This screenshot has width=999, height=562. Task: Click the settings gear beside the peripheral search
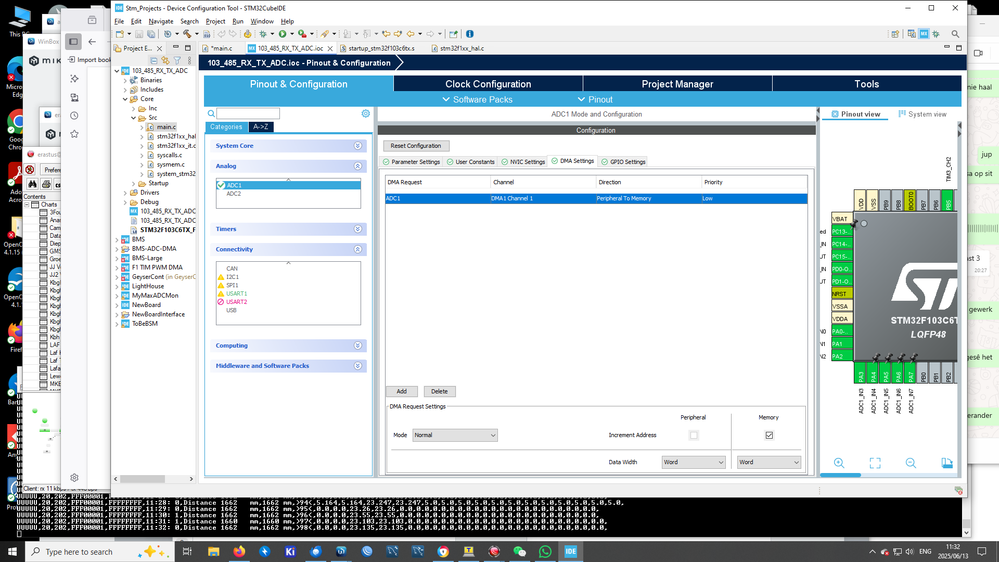point(366,113)
